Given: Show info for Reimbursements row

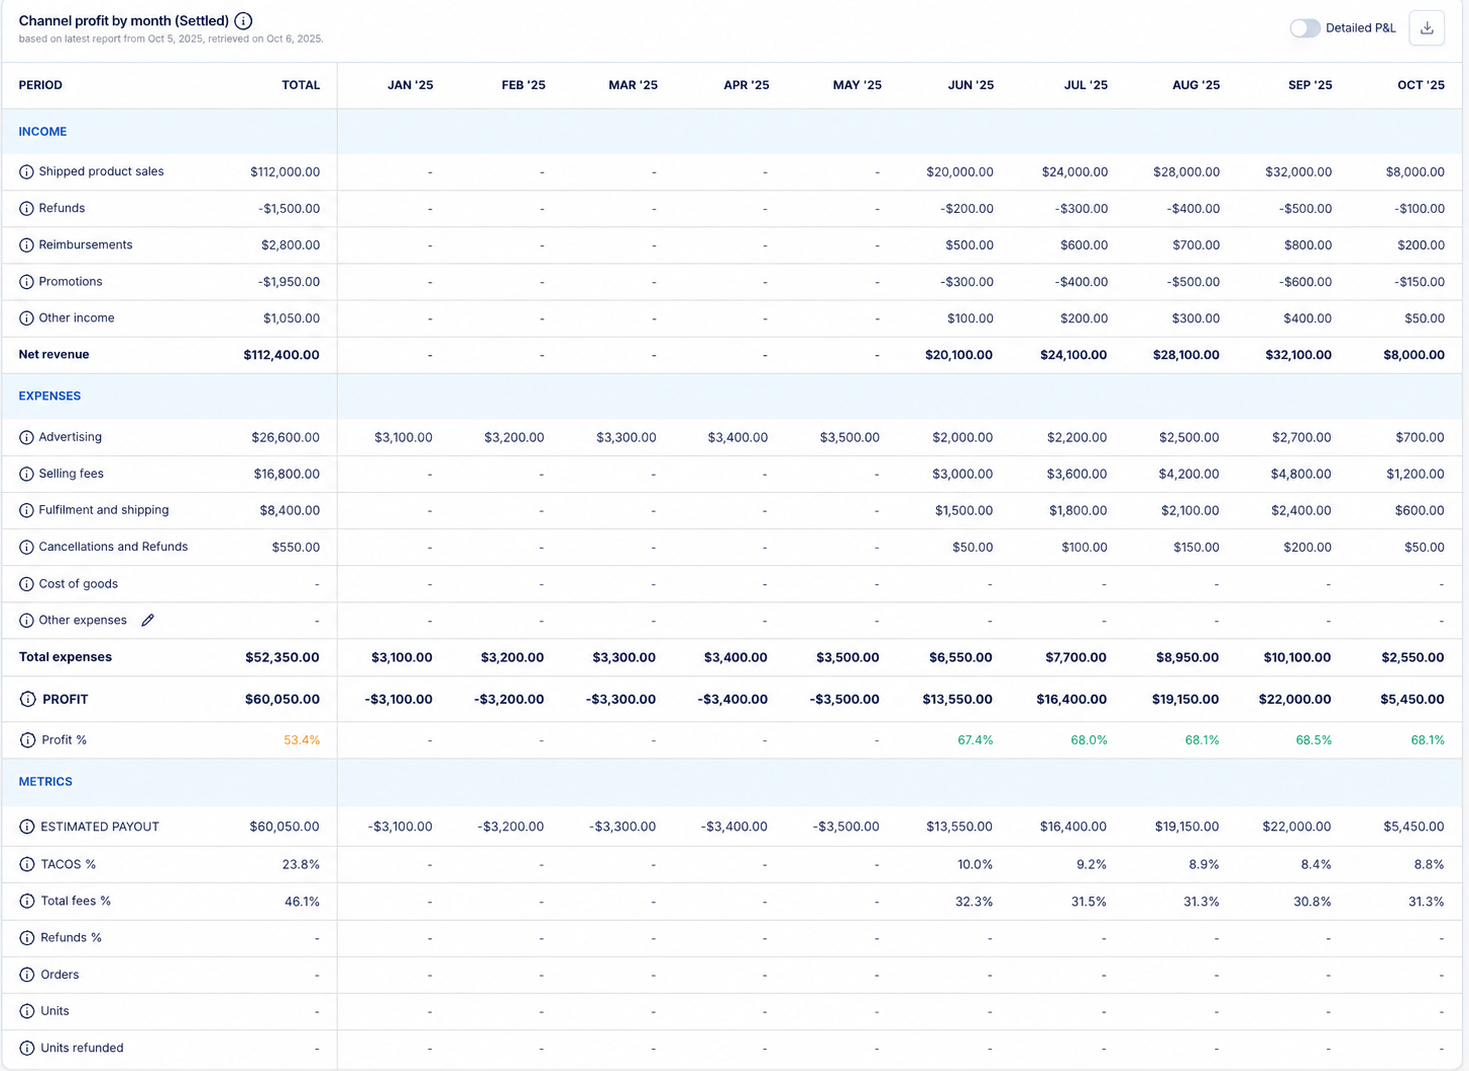Looking at the screenshot, I should 27,245.
